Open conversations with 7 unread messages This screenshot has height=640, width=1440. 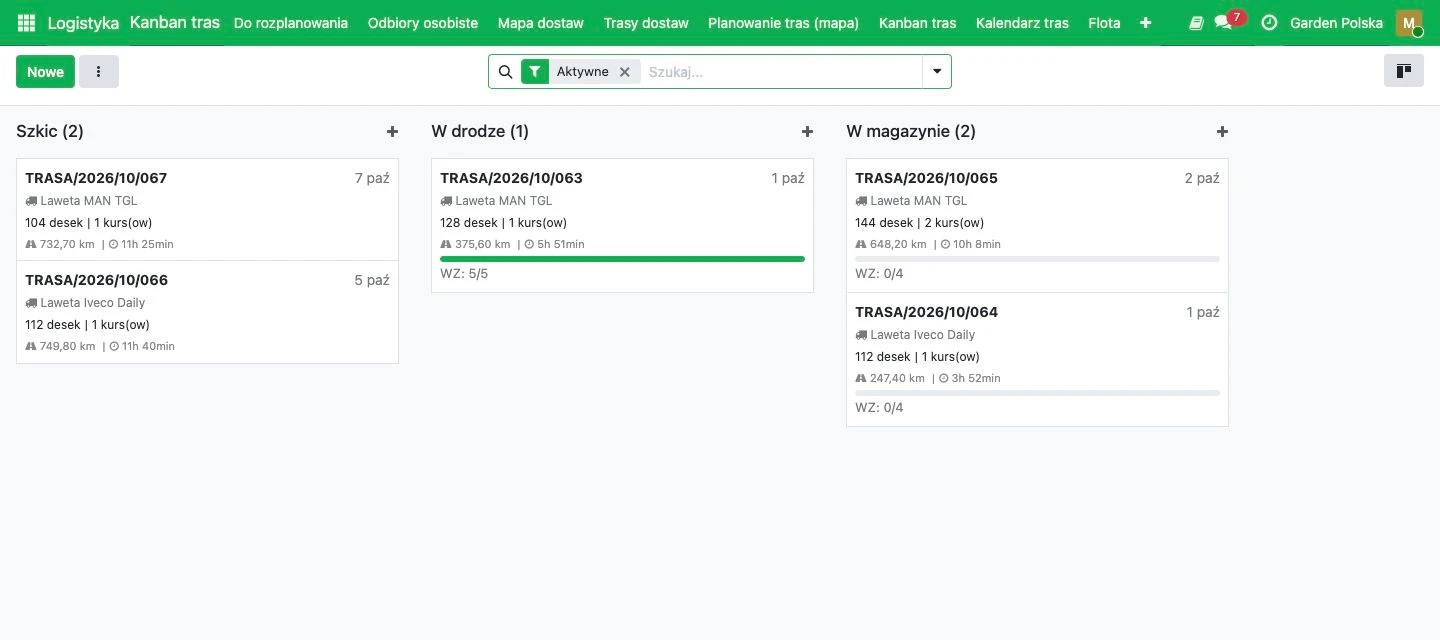[x=1229, y=21]
